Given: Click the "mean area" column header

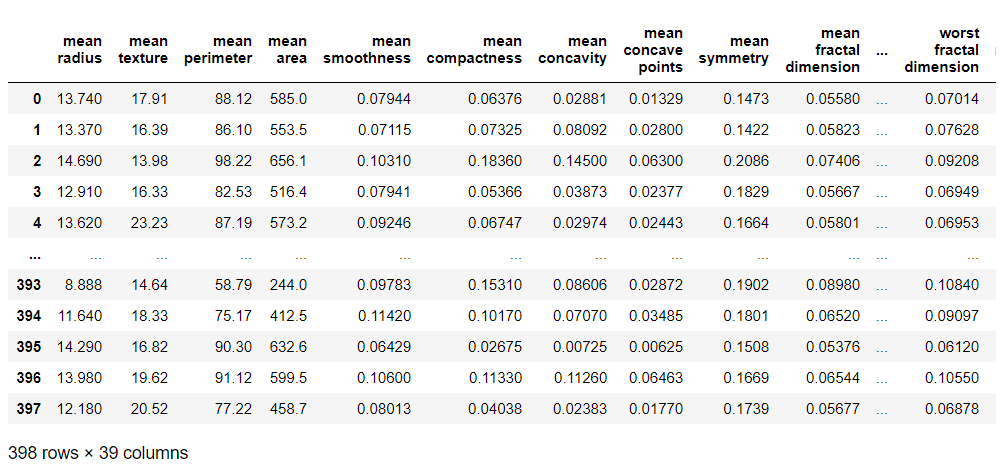Looking at the screenshot, I should click(x=288, y=50).
